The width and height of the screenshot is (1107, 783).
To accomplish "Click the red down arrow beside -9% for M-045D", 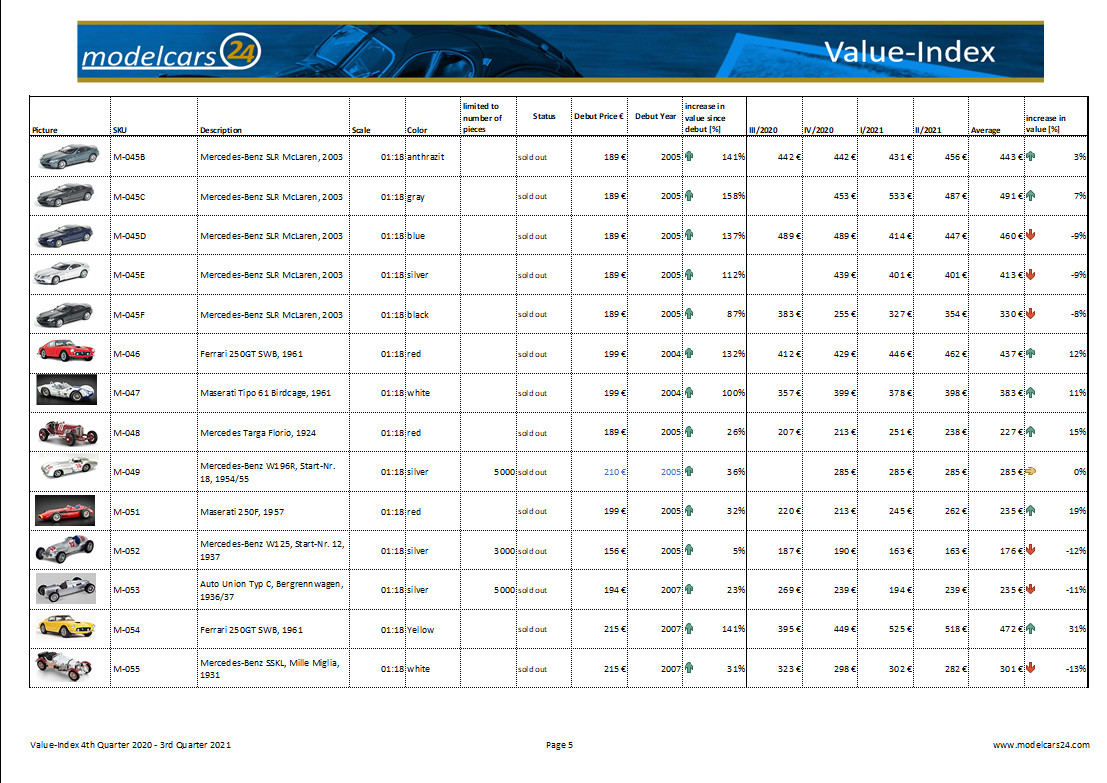I will point(1031,234).
